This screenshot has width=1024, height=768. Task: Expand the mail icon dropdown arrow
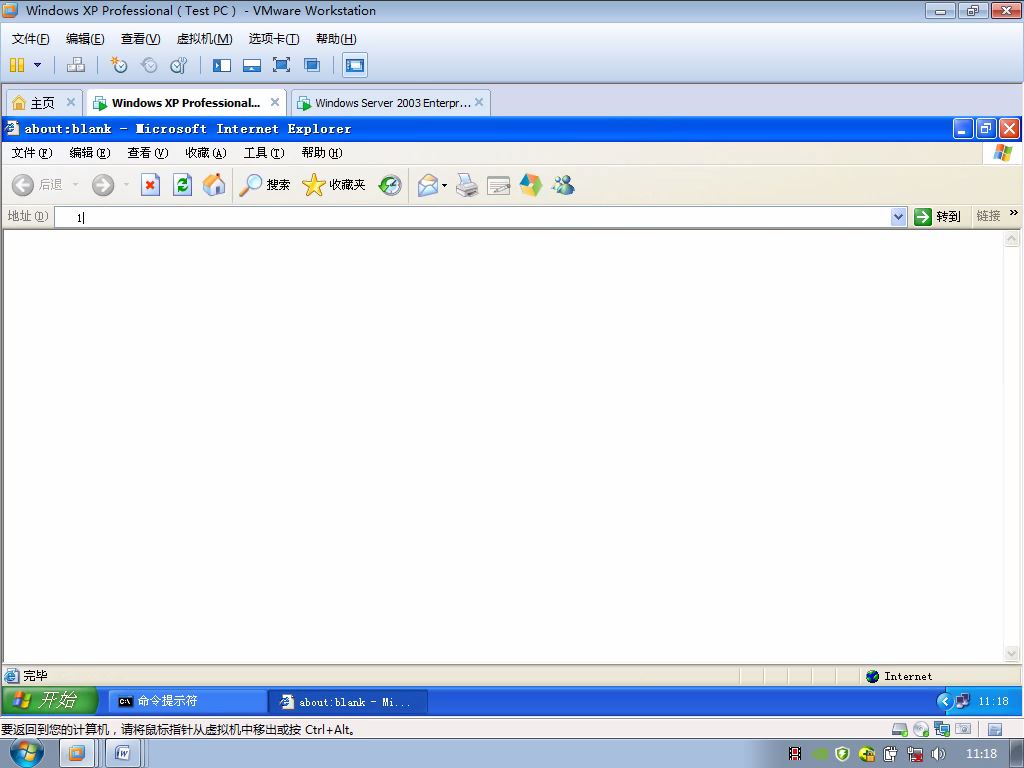click(x=445, y=185)
